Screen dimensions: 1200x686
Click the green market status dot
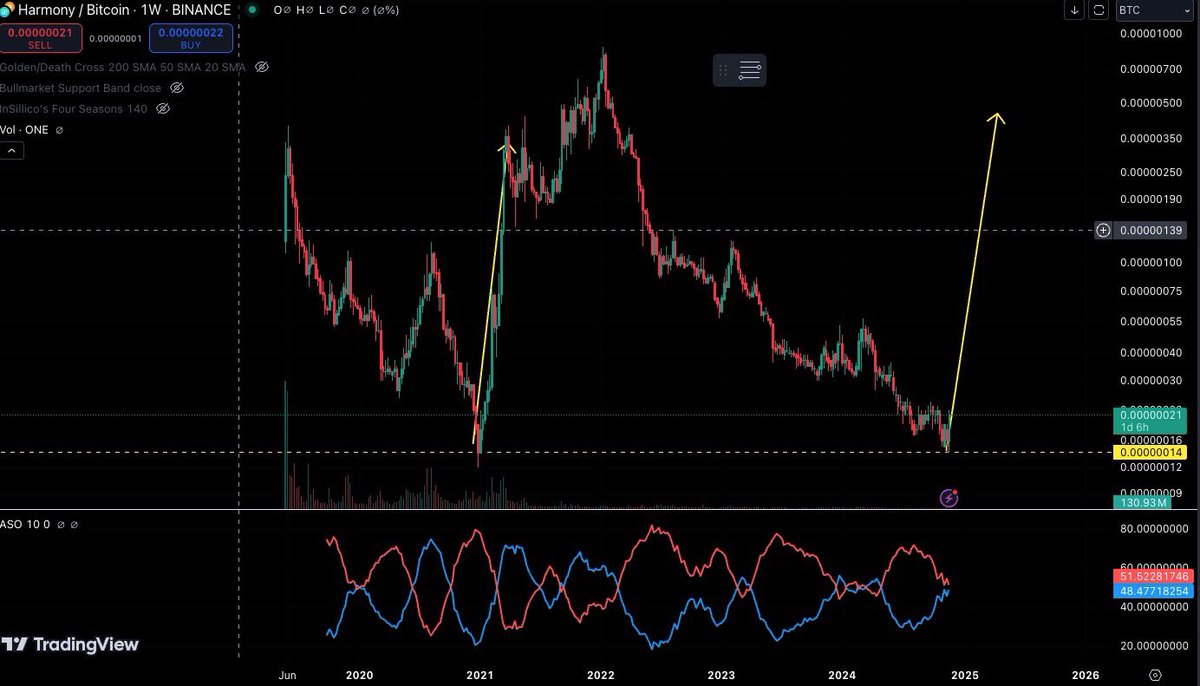click(x=251, y=10)
